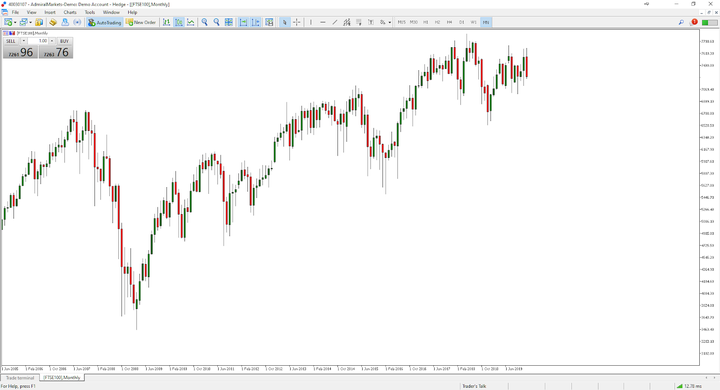Open the Tools menu
This screenshot has height=390, width=720.
point(90,12)
